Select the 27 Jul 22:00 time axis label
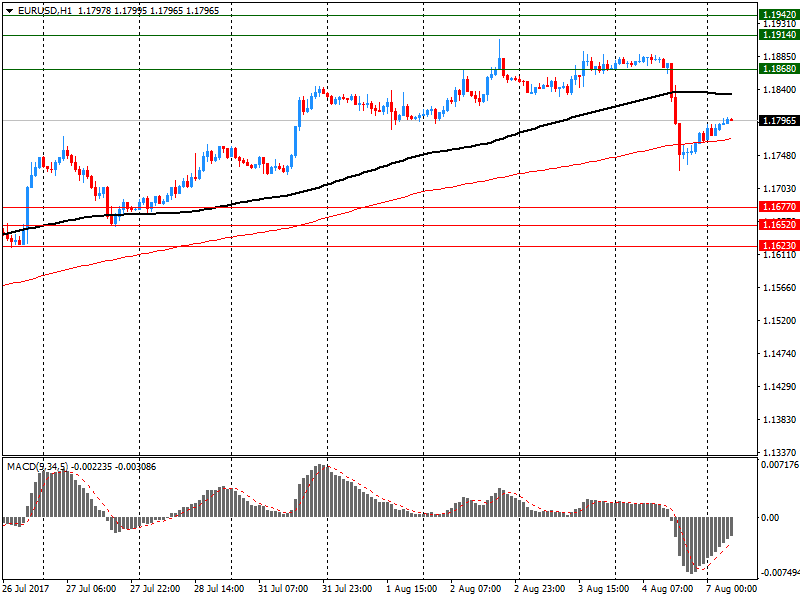 [x=155, y=589]
